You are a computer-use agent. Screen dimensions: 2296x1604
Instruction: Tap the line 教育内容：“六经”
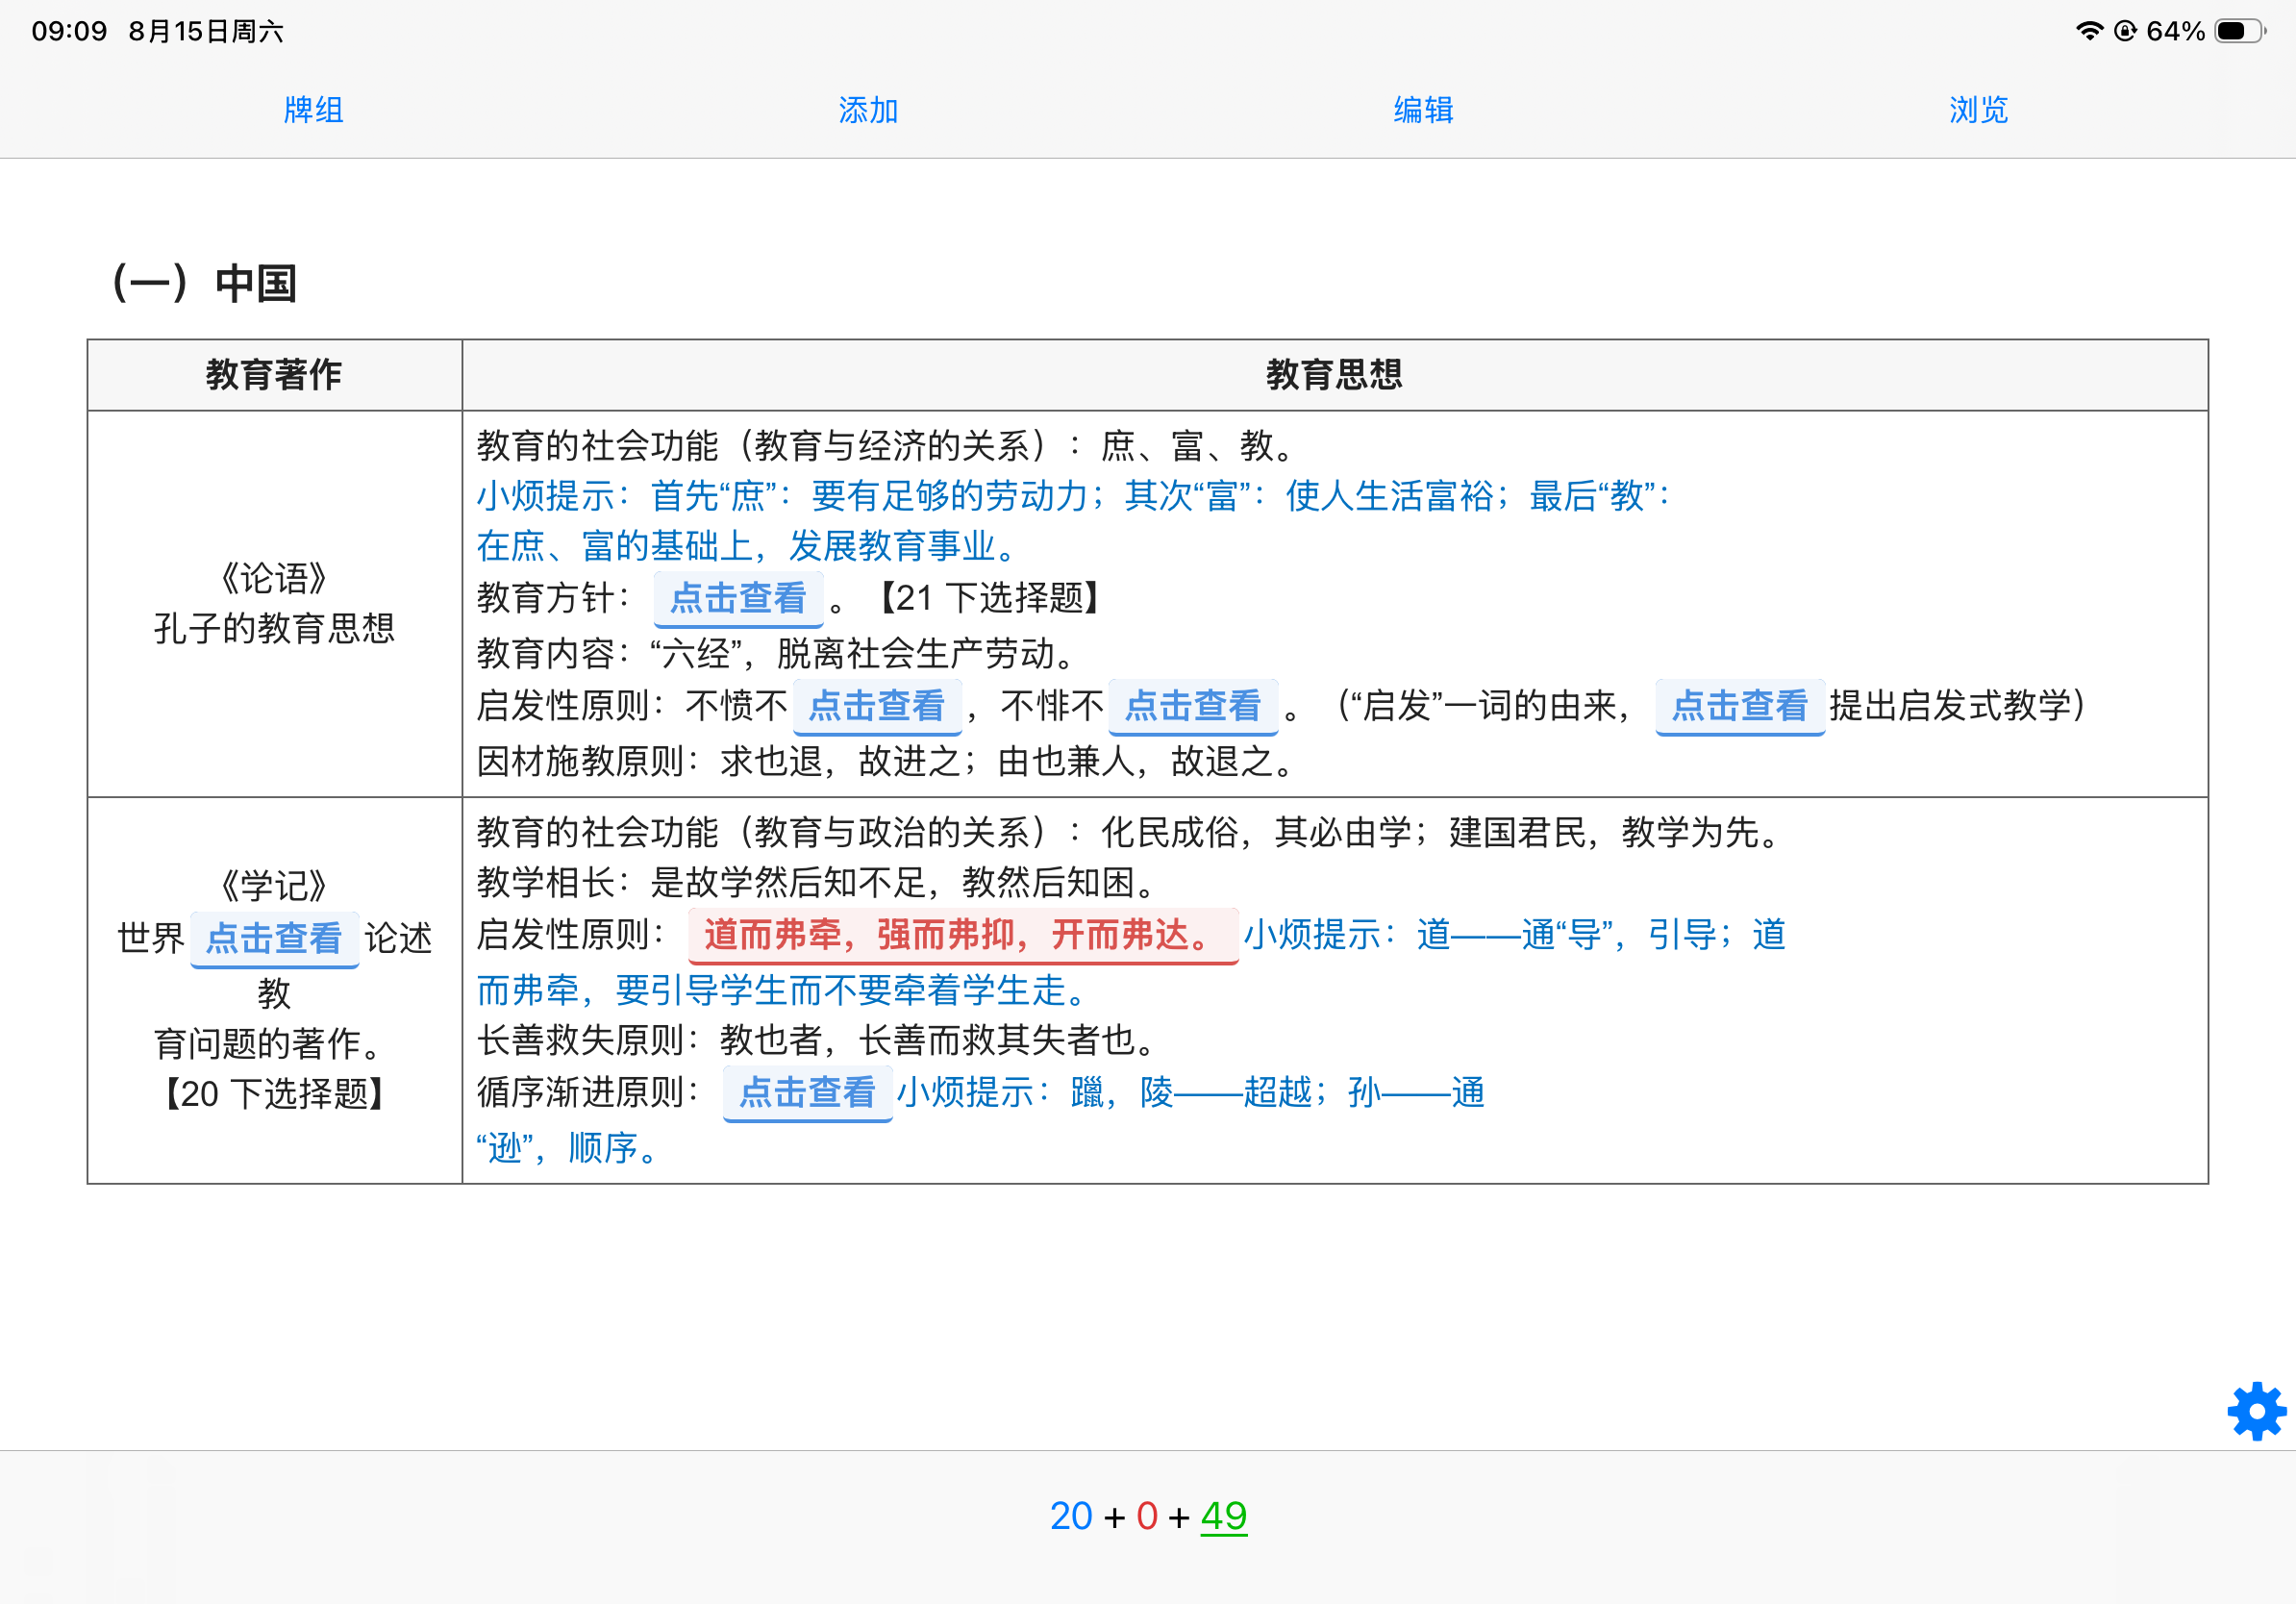776,654
